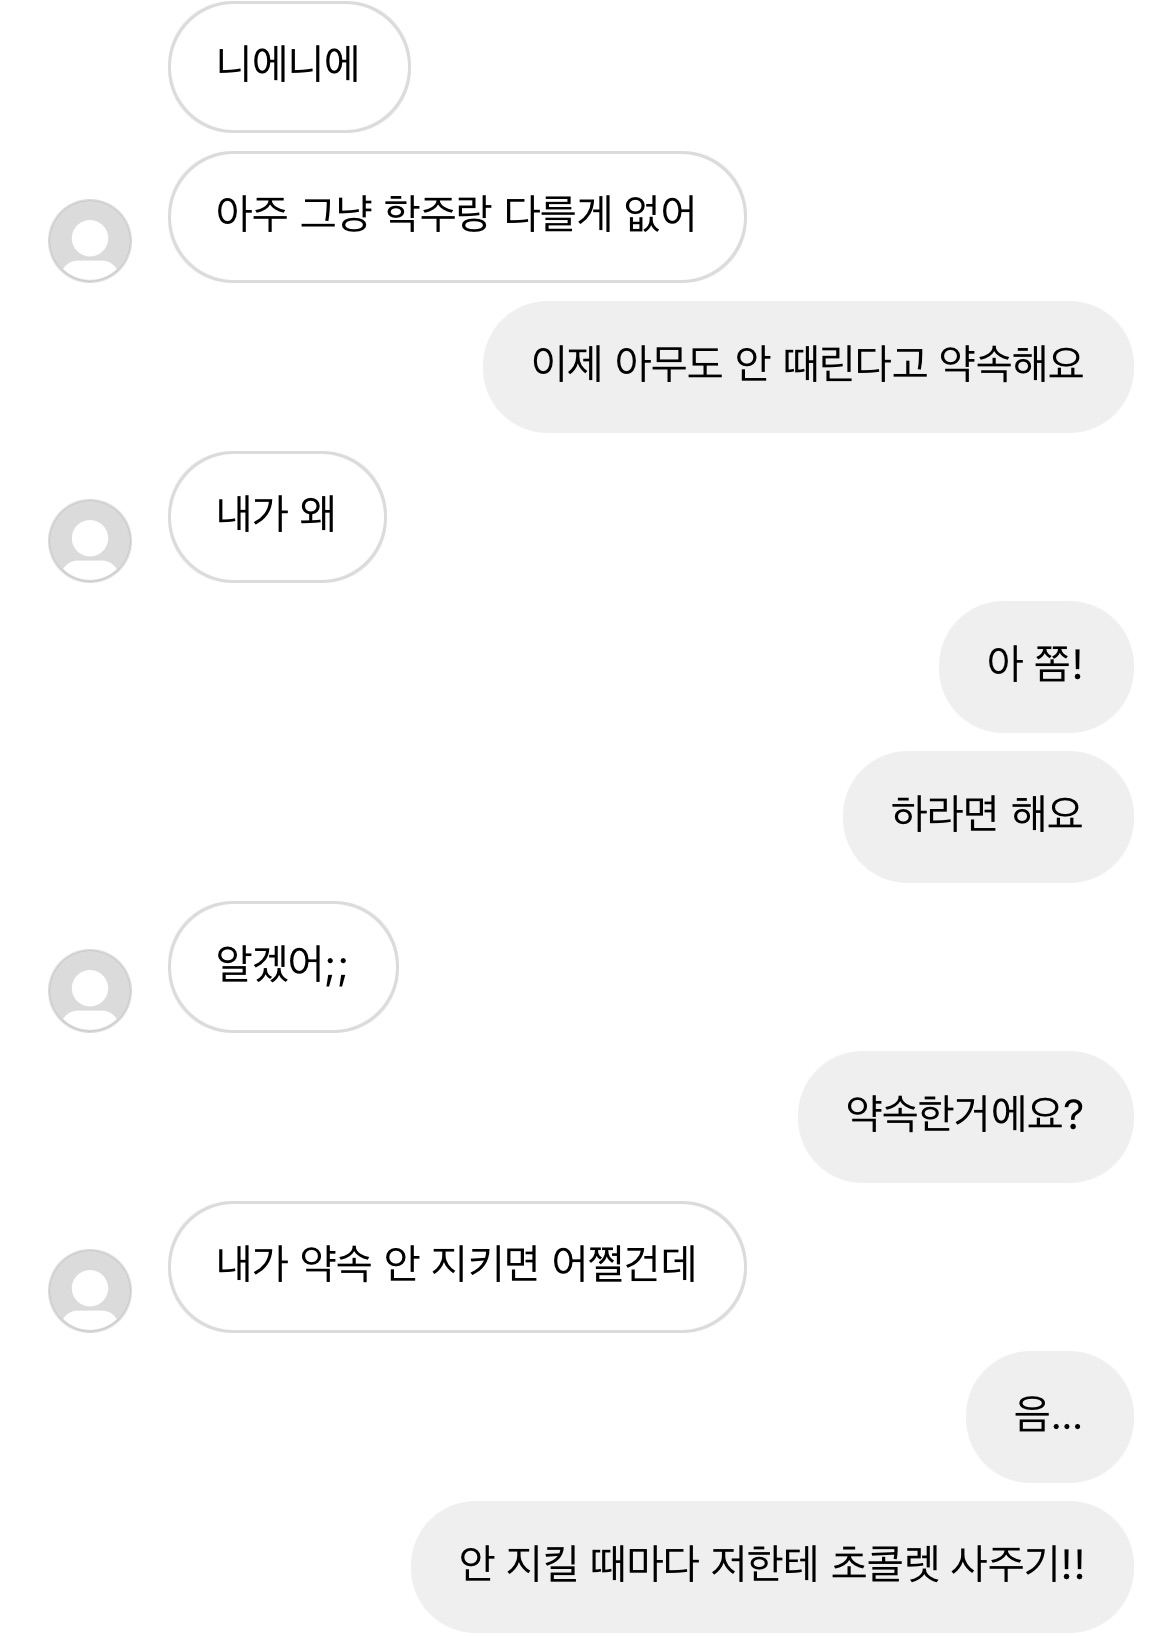Click the avatar beside the "알겠어;;" message
This screenshot has height=1636, width=1170.
[x=90, y=991]
